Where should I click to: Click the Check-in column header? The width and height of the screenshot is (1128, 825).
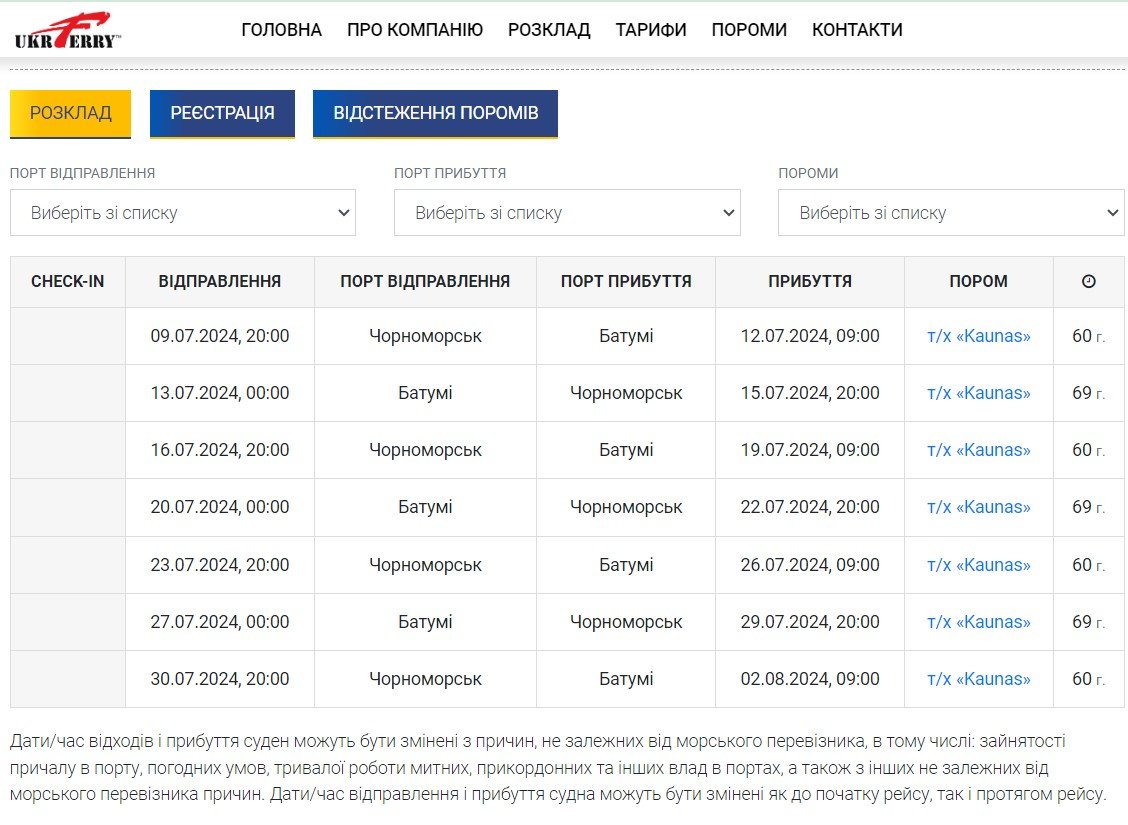(68, 282)
